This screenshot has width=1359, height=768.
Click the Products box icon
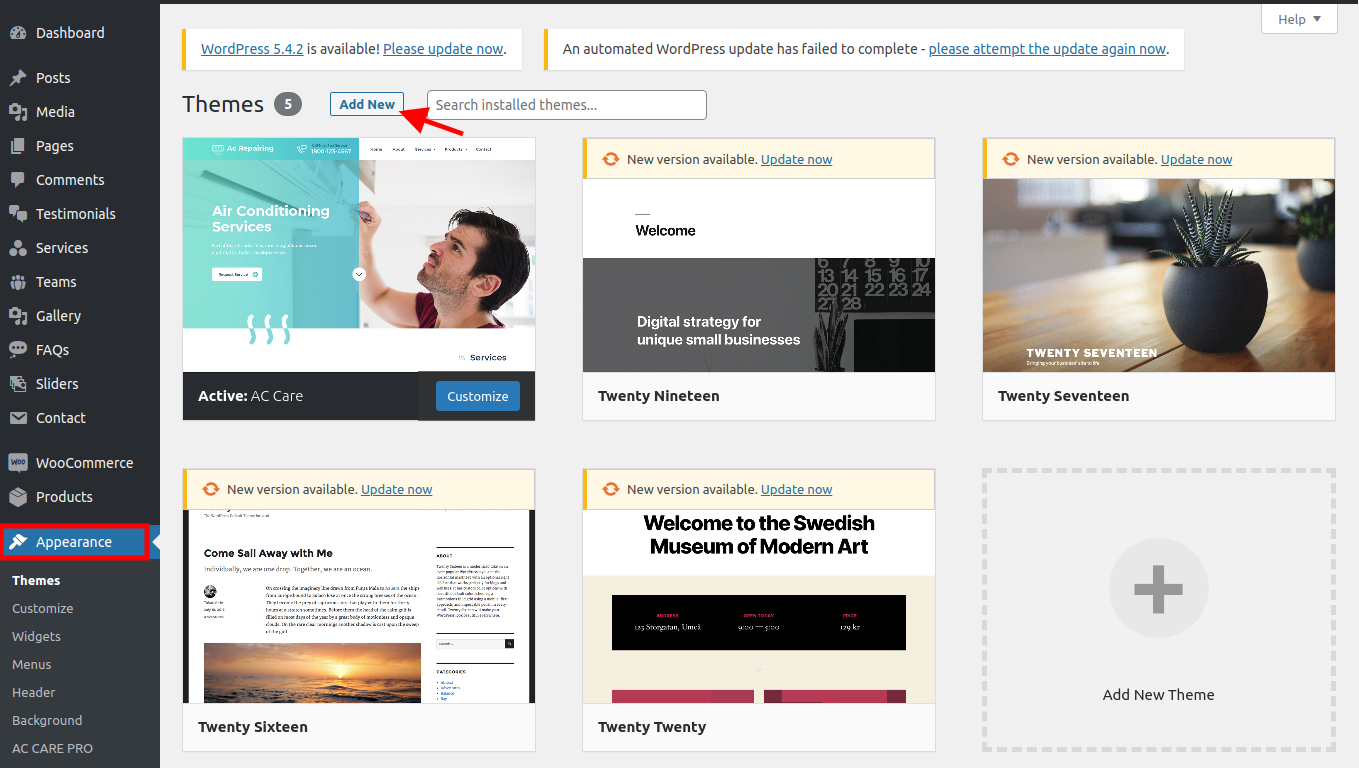pos(18,497)
